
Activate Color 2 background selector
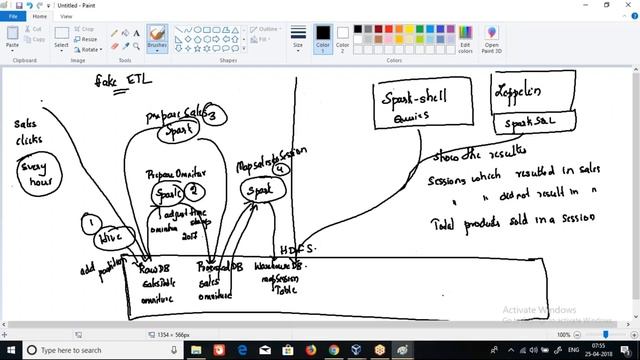342,39
